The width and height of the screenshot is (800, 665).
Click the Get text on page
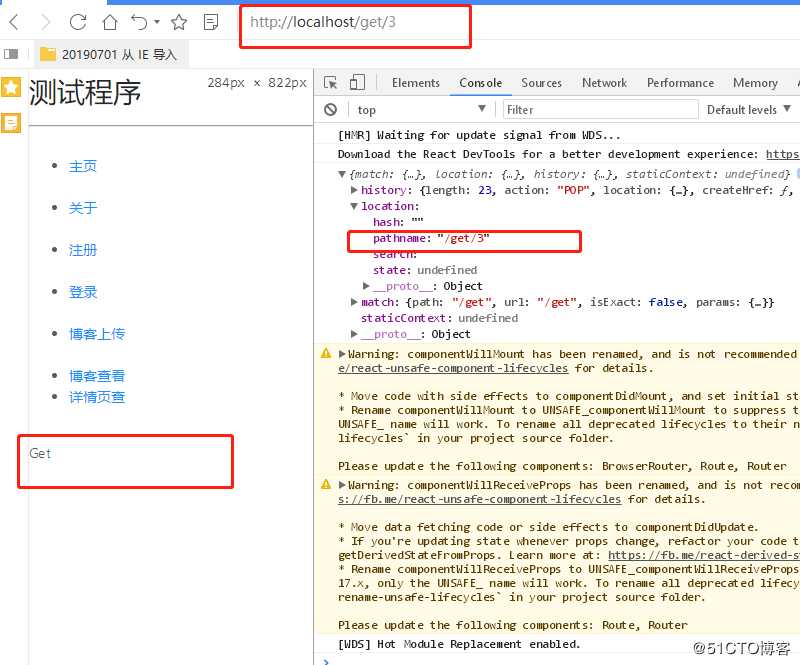[40, 453]
